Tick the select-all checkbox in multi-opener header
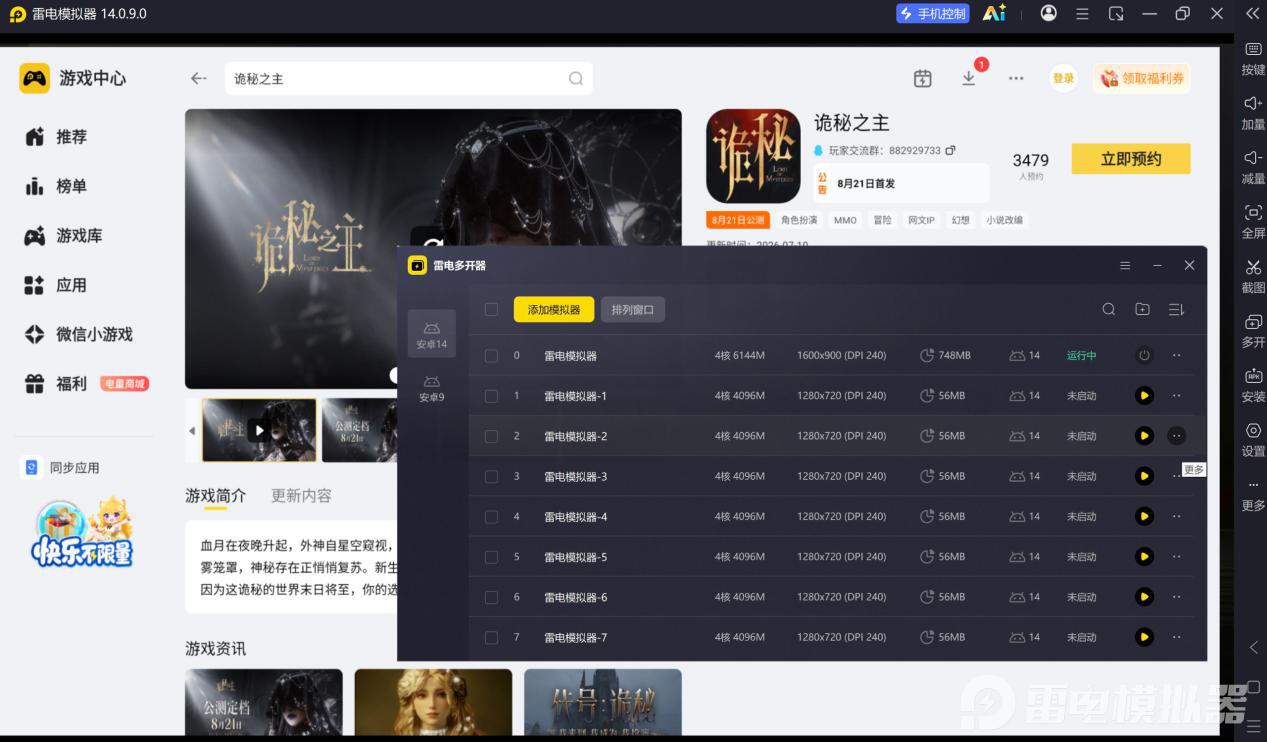1267x742 pixels. click(491, 310)
